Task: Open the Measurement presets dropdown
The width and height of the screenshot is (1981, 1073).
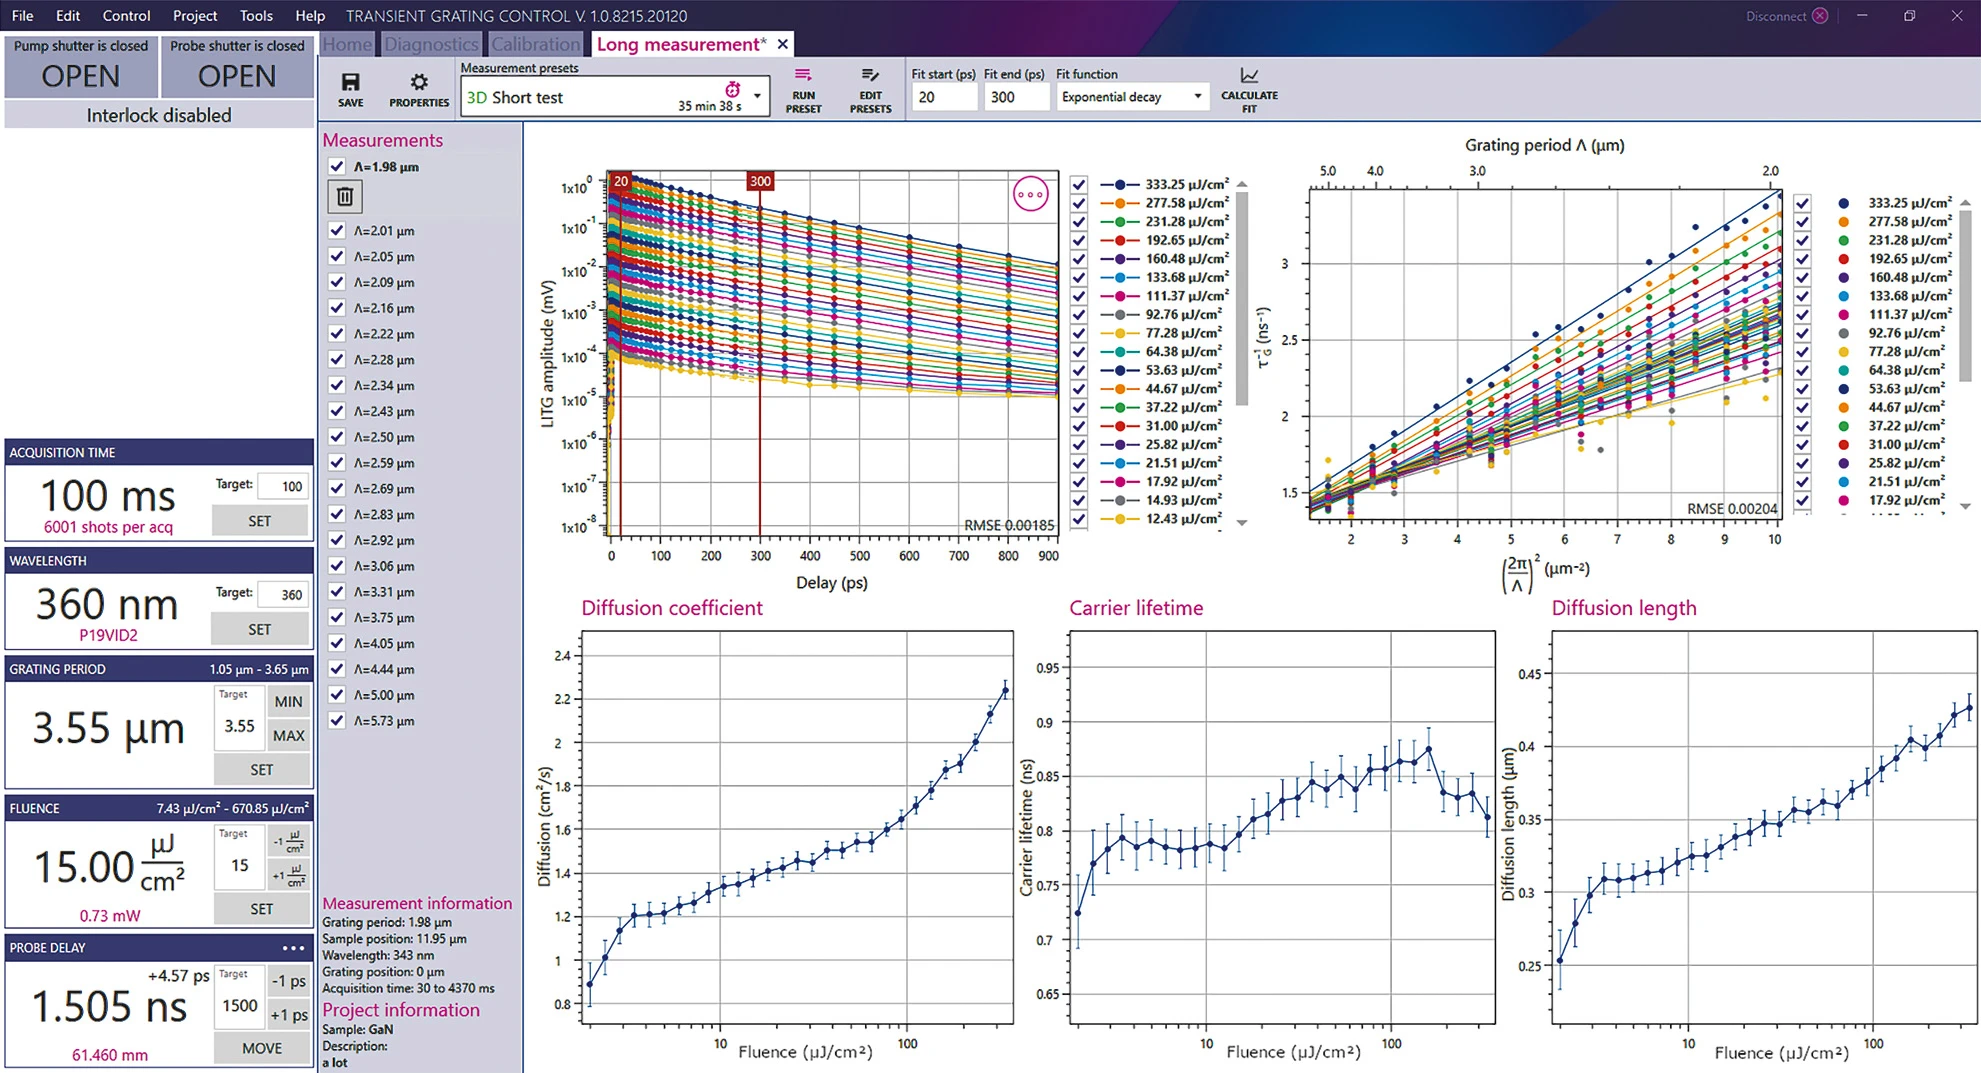Action: (757, 97)
